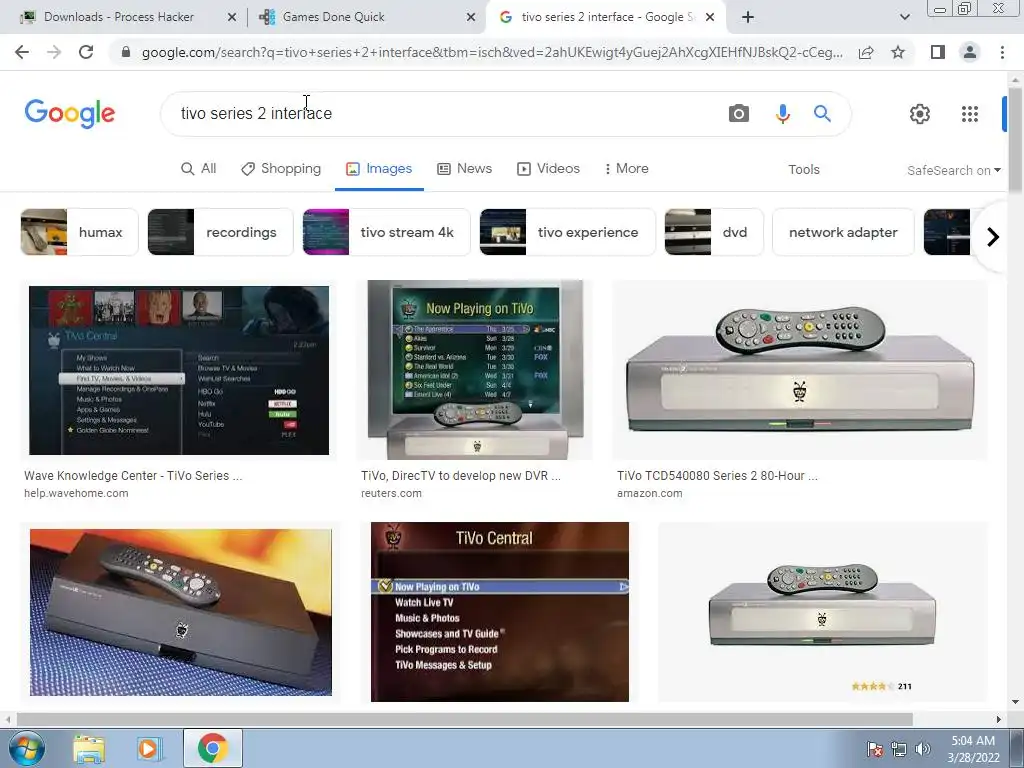The width and height of the screenshot is (1024, 768).
Task: Close the Downloads - Process Hacker tab
Action: [232, 17]
